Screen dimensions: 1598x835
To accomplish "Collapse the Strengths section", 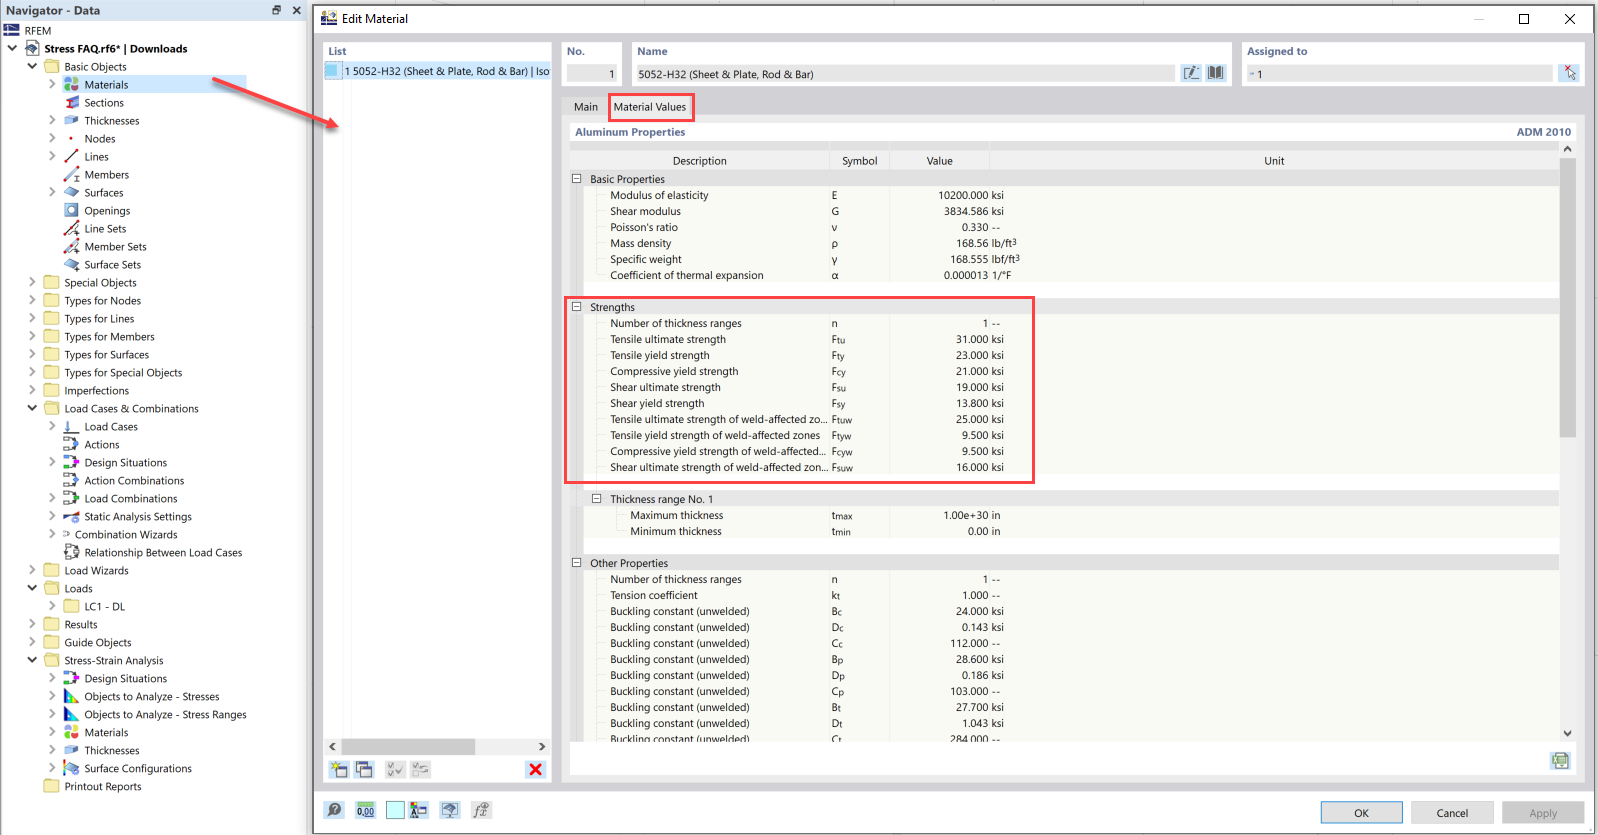I will tap(576, 307).
